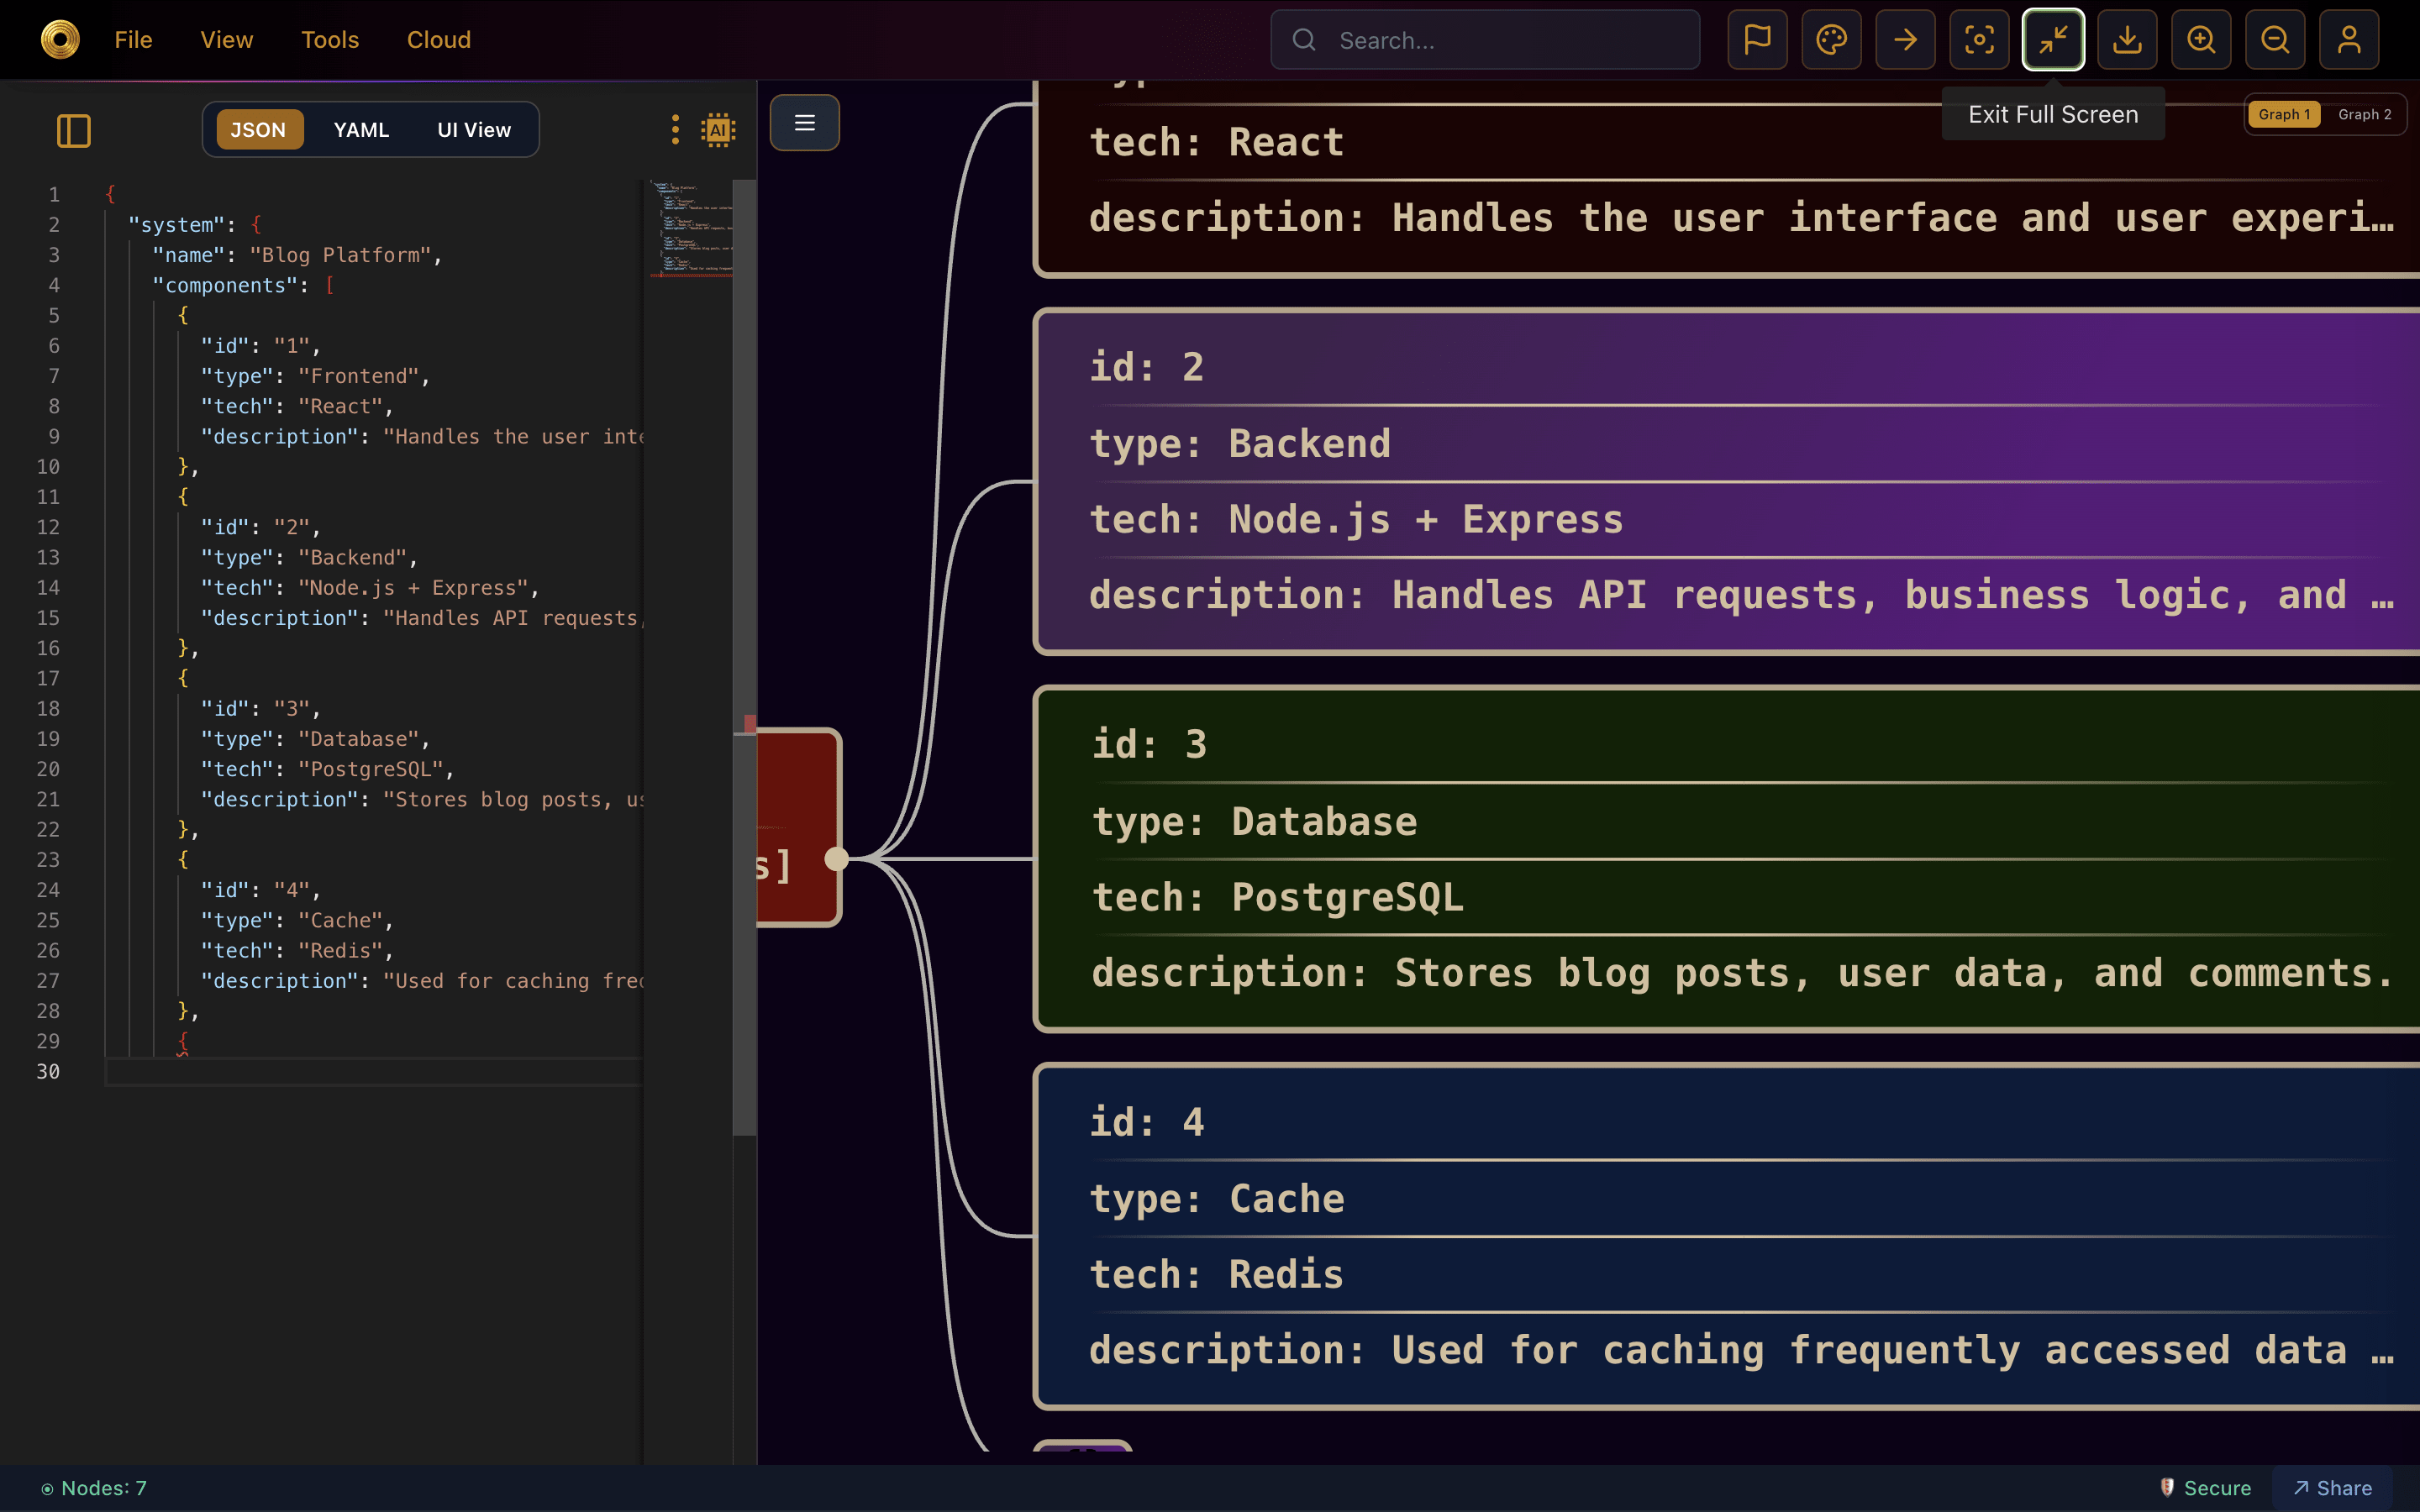The height and width of the screenshot is (1512, 2420).
Task: Click "id: 3" in Database node
Action: (x=1149, y=744)
